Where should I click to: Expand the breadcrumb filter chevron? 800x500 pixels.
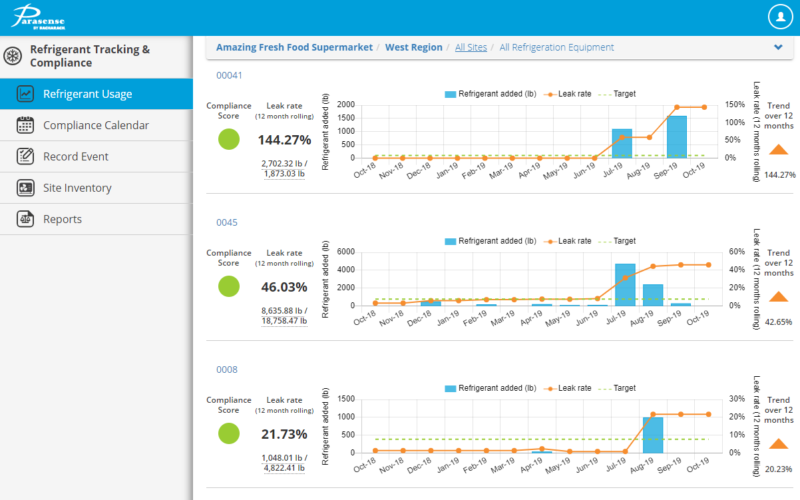tap(778, 47)
